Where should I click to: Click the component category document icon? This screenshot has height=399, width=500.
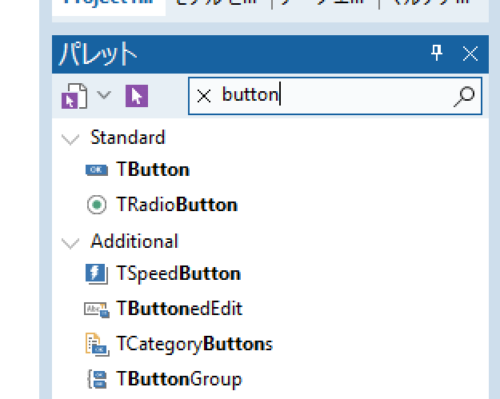74,96
